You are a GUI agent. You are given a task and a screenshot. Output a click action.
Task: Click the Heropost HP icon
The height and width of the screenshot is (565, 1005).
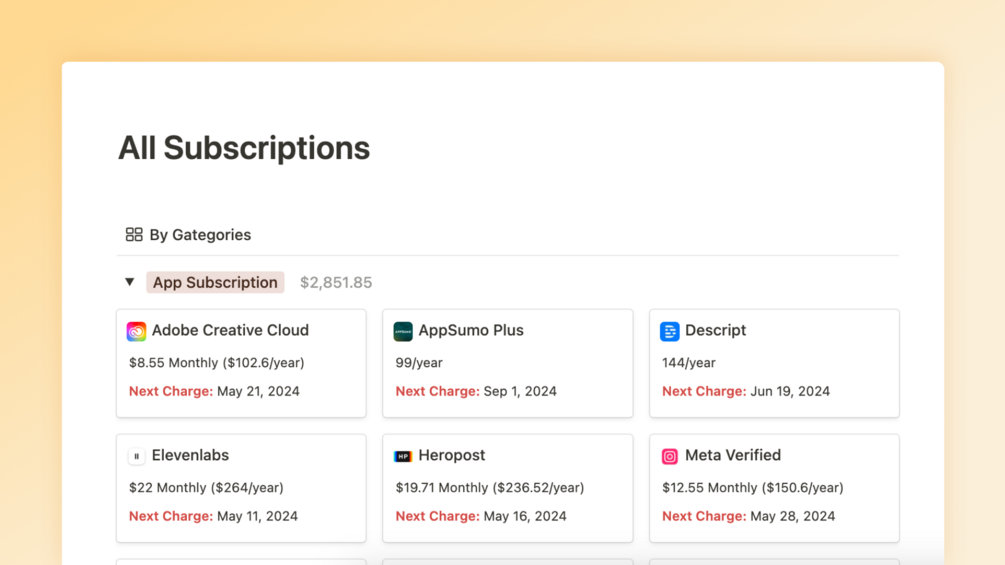(403, 456)
